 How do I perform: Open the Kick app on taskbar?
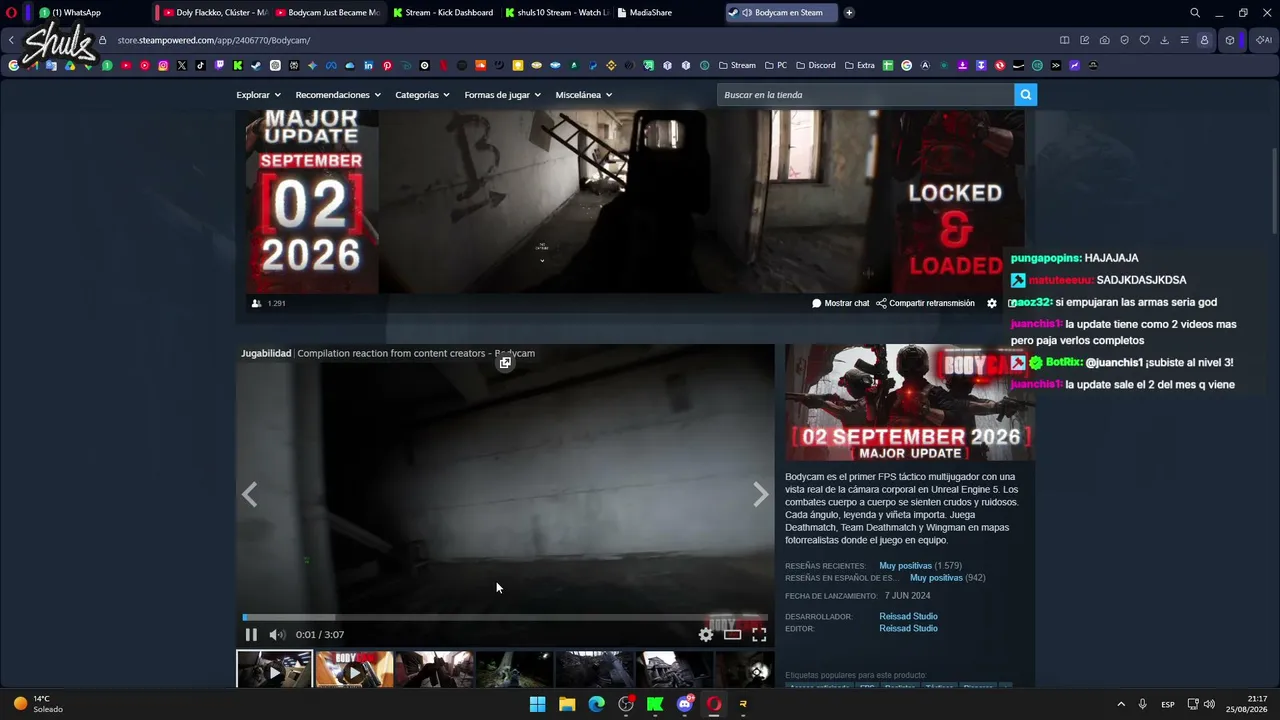coord(655,704)
